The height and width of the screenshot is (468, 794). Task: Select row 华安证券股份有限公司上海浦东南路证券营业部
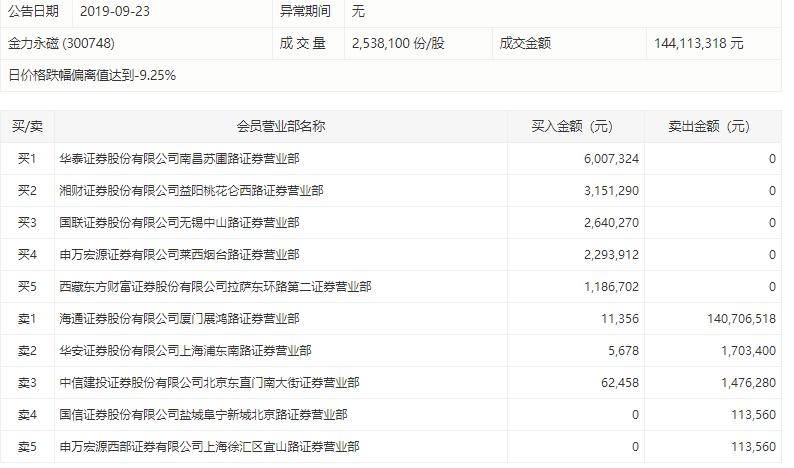click(390, 350)
